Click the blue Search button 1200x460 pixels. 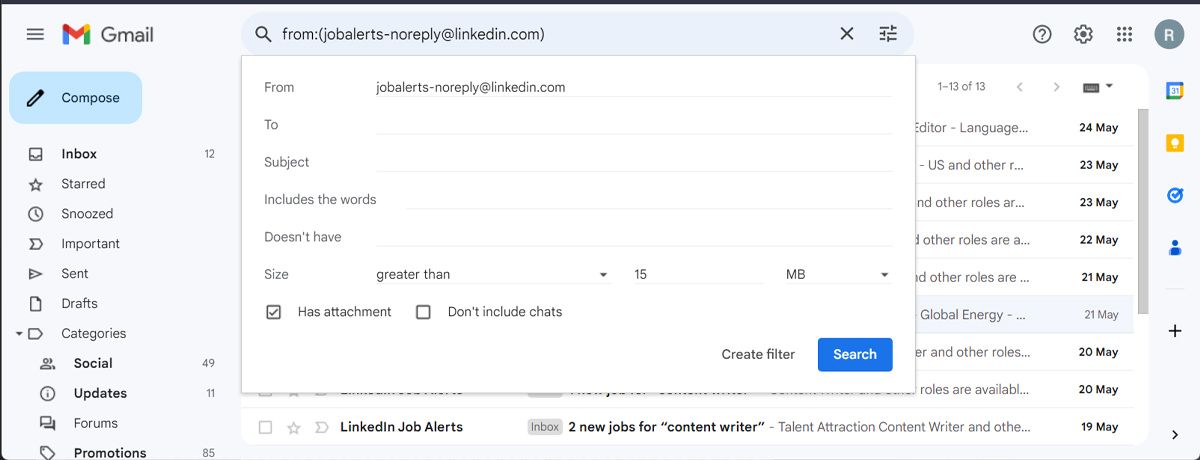[855, 354]
